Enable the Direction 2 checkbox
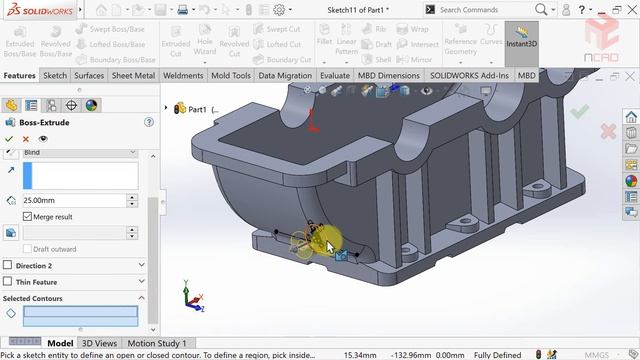 [x=7, y=265]
